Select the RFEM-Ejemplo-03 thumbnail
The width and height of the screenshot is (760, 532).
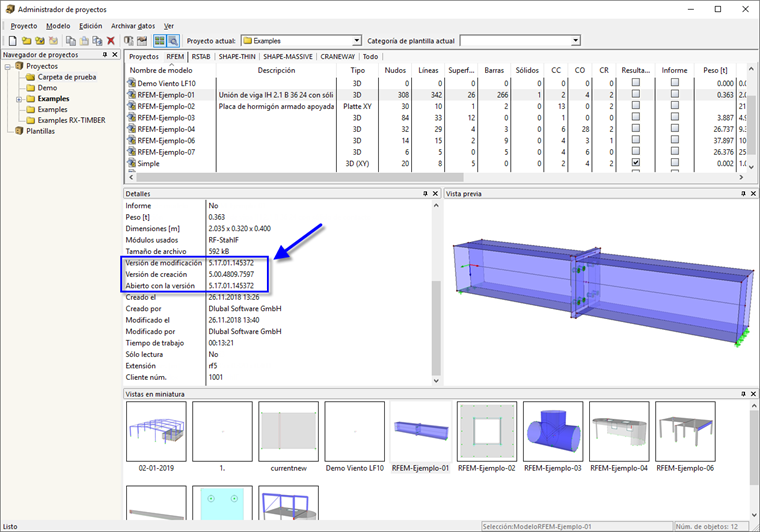[x=553, y=431]
